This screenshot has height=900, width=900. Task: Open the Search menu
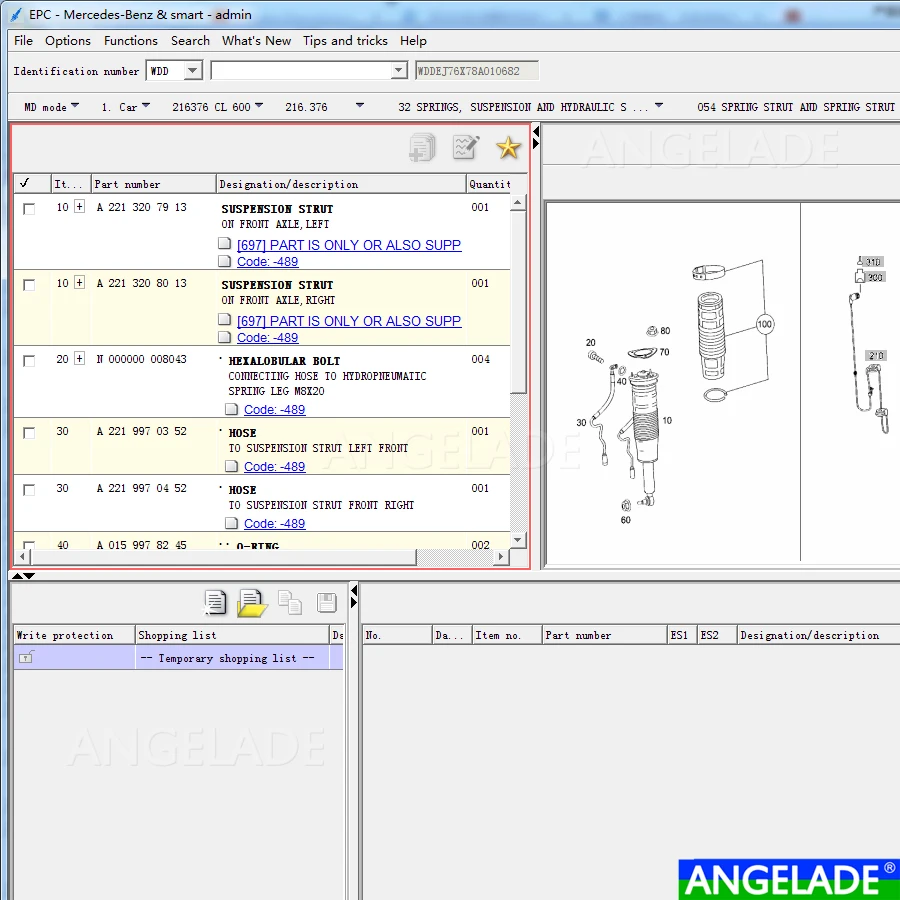pyautogui.click(x=190, y=41)
